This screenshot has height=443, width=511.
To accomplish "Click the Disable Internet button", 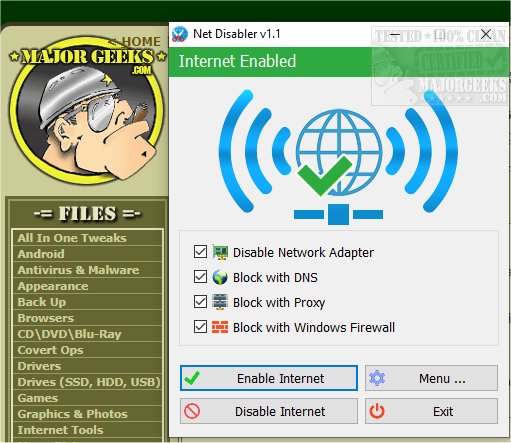I will (x=269, y=411).
